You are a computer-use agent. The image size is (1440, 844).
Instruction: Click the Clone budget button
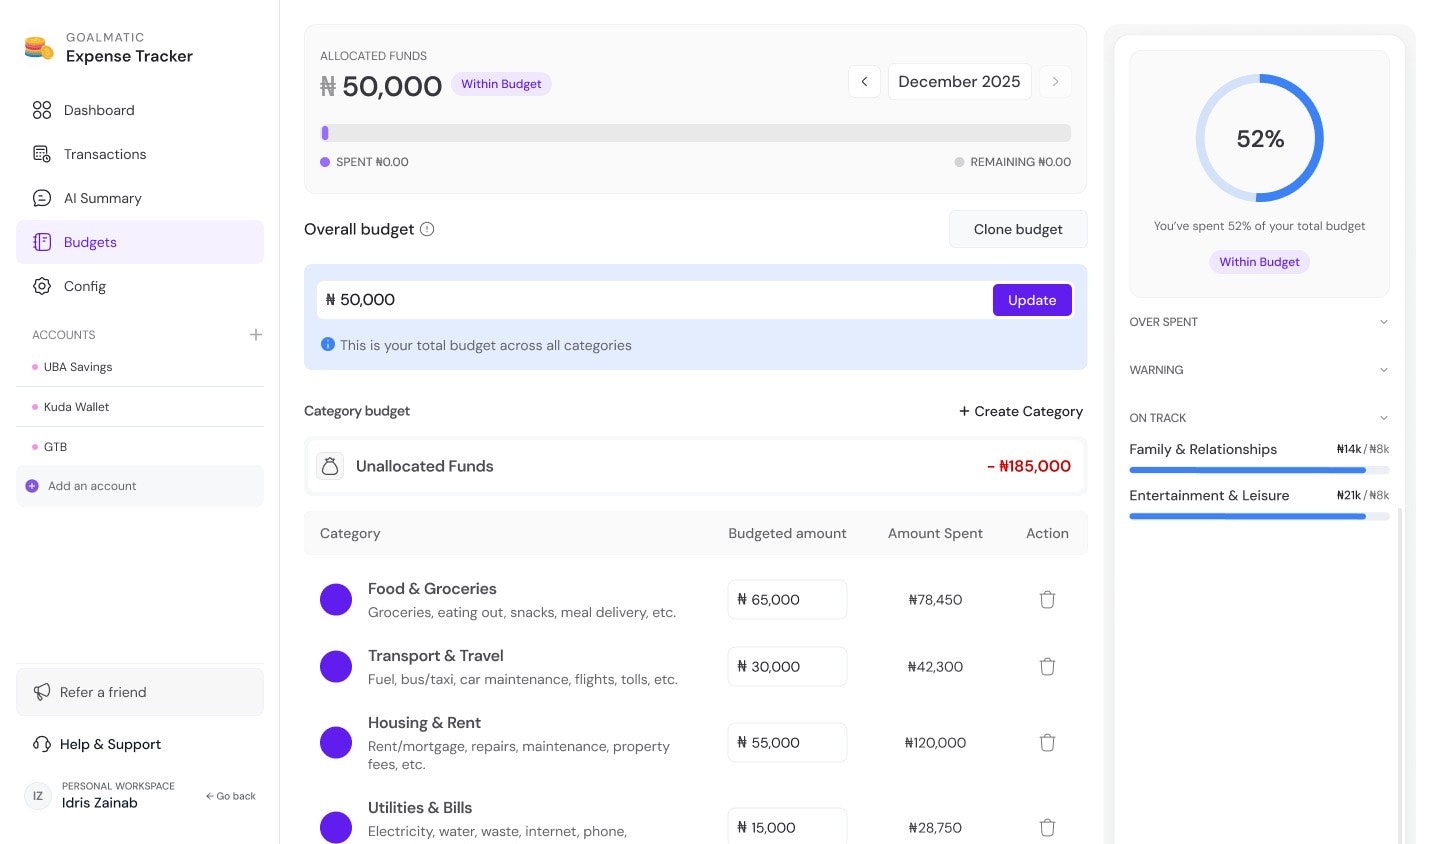1018,229
